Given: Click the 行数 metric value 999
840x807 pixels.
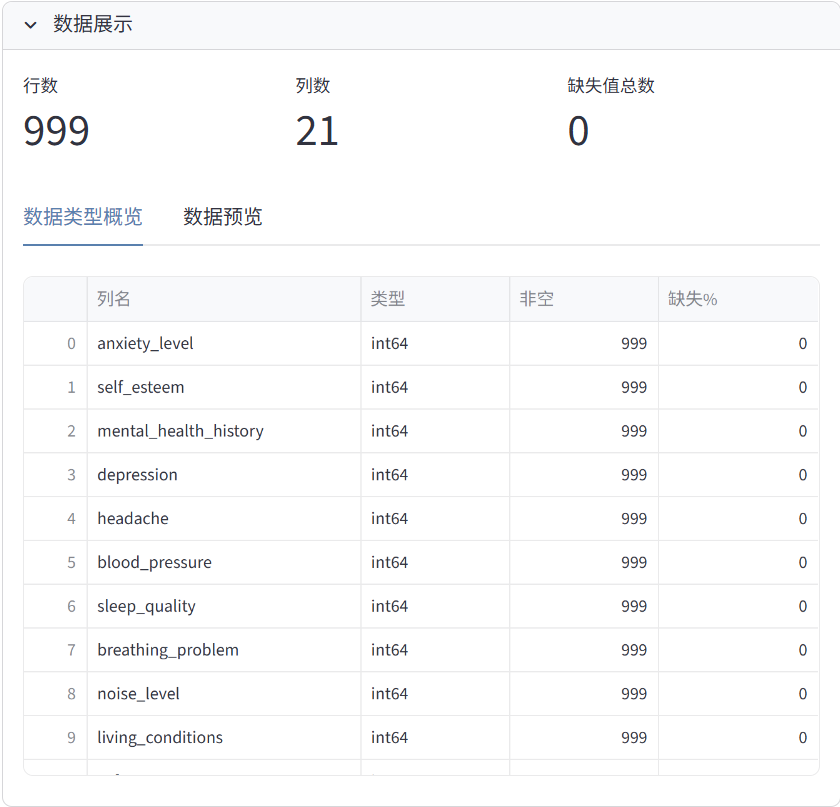Looking at the screenshot, I should pos(57,132).
